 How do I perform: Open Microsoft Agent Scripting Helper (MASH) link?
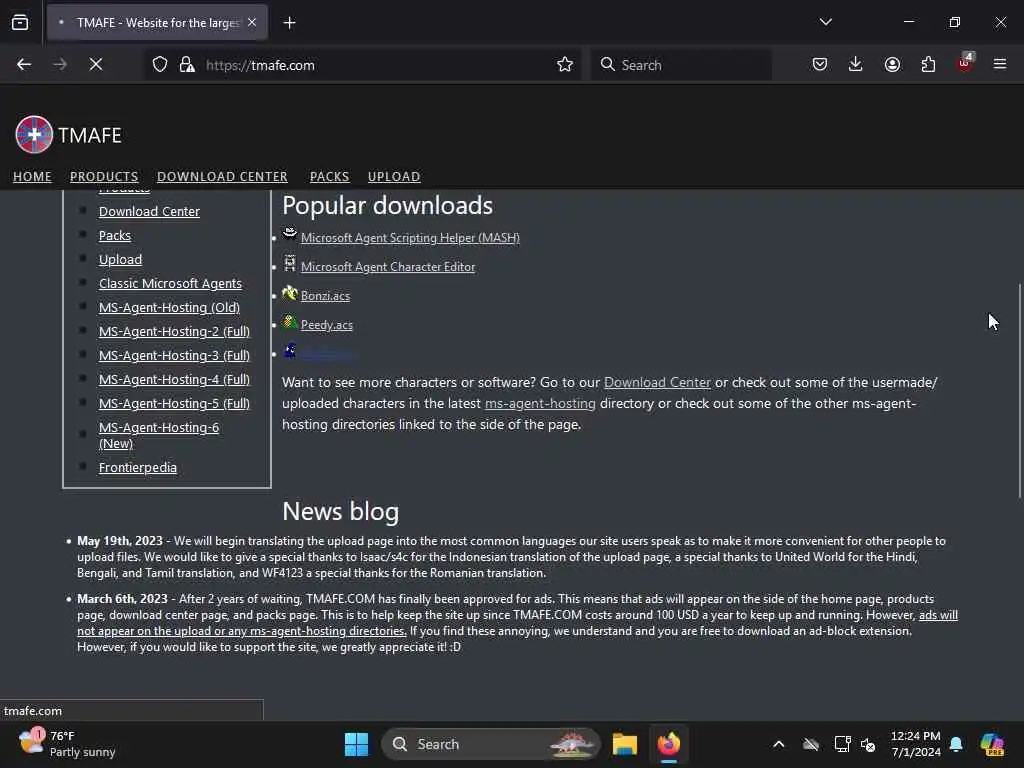point(410,238)
